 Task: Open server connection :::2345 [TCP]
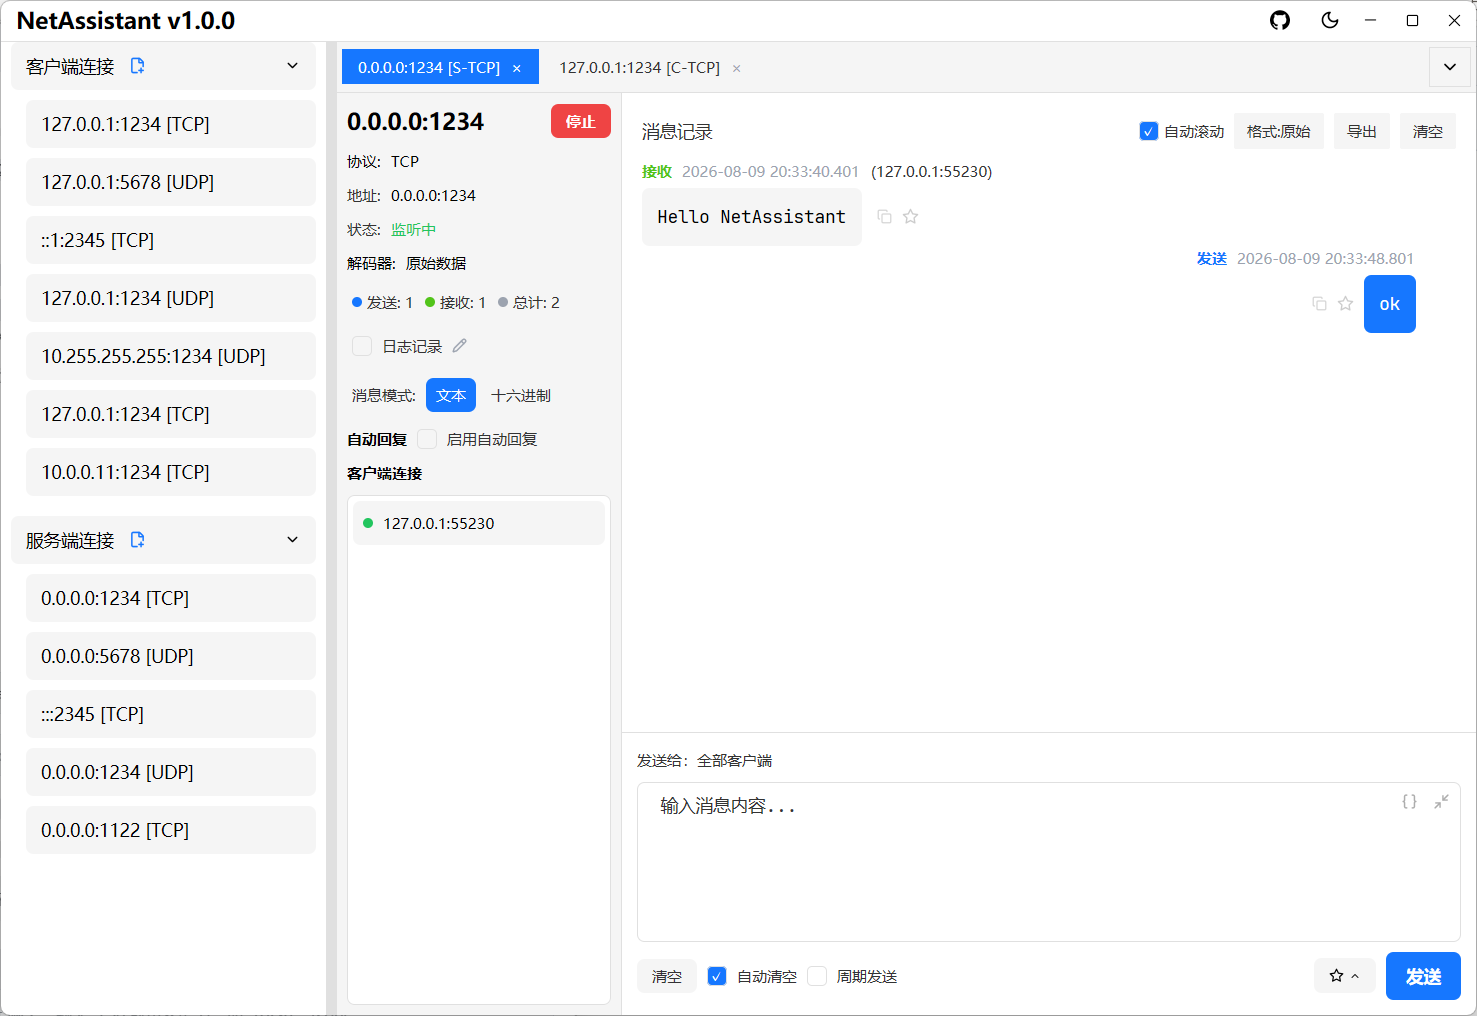click(x=171, y=714)
